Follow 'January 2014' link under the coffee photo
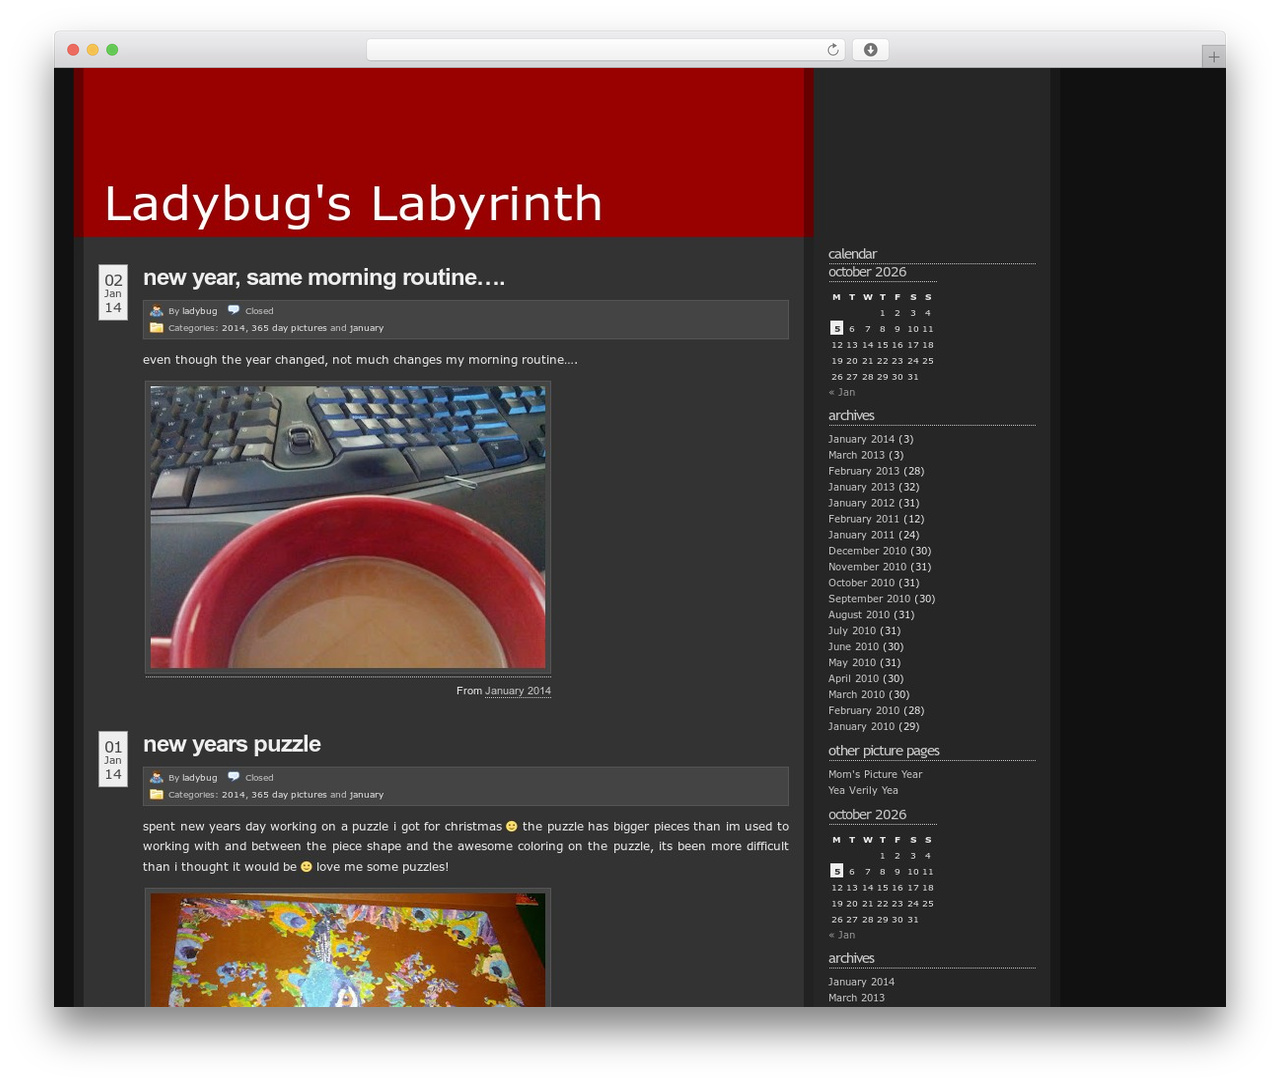This screenshot has width=1280, height=1084. 518,691
